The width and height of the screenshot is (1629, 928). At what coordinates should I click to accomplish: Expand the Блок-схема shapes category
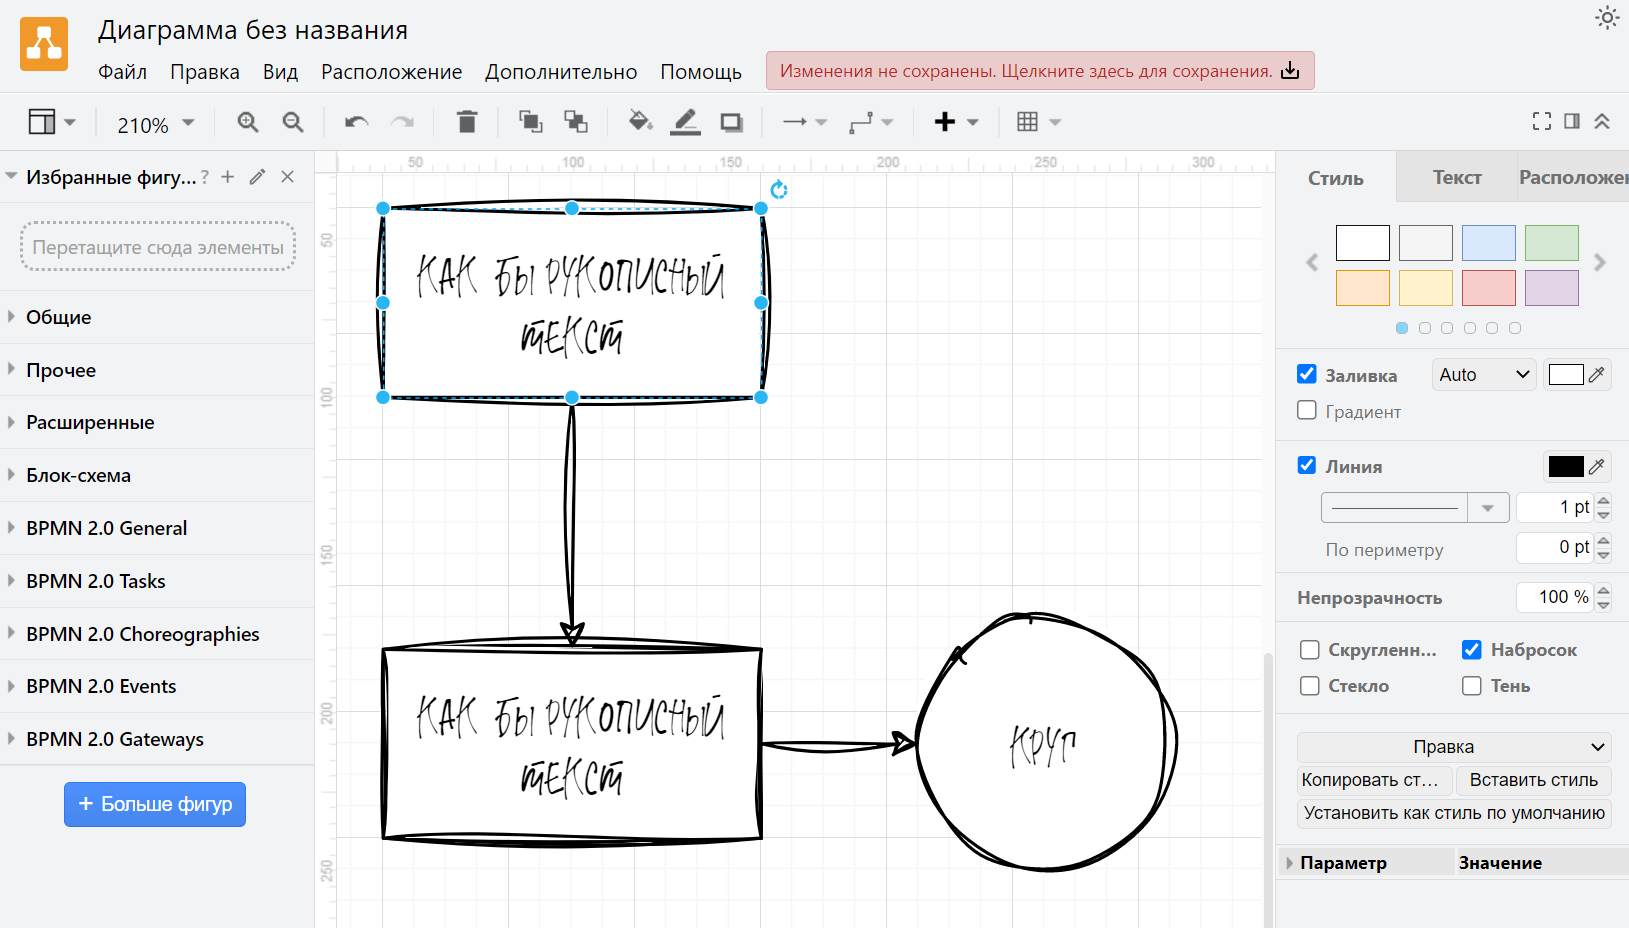[x=78, y=475]
